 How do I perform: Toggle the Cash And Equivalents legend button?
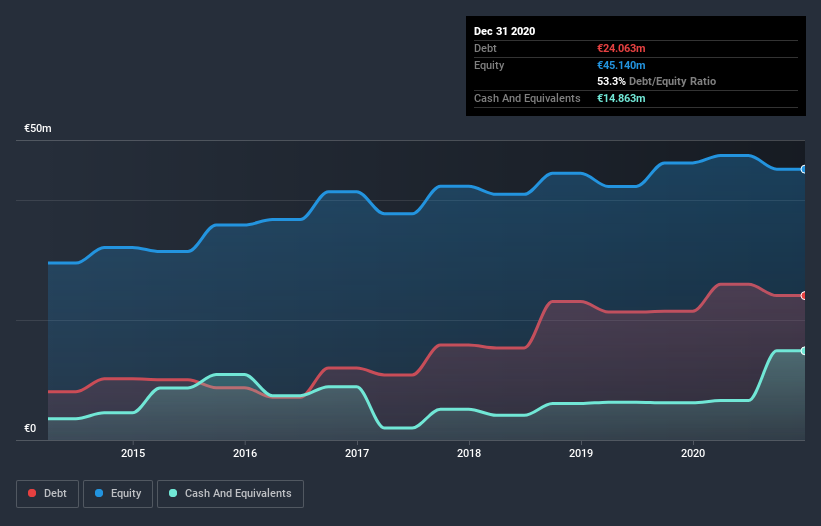click(230, 494)
